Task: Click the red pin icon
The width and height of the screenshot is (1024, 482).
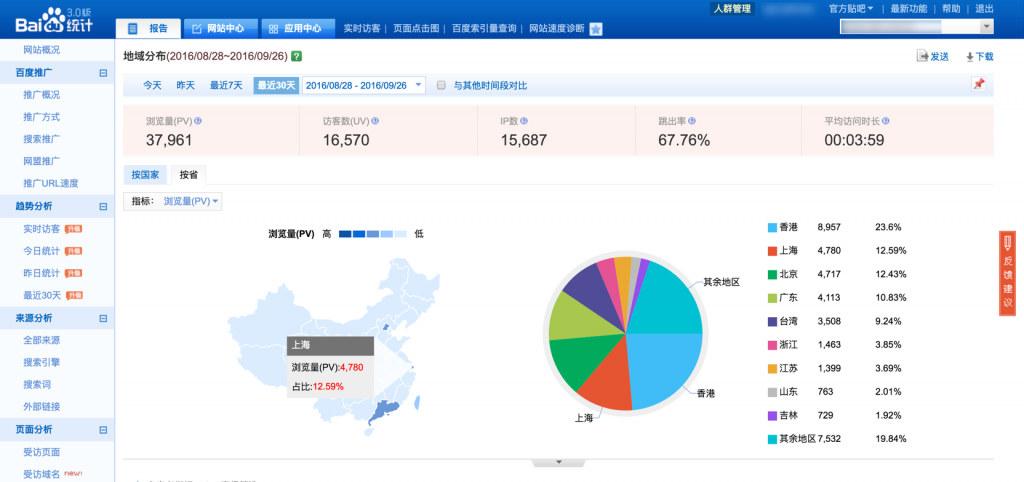Action: pos(978,84)
